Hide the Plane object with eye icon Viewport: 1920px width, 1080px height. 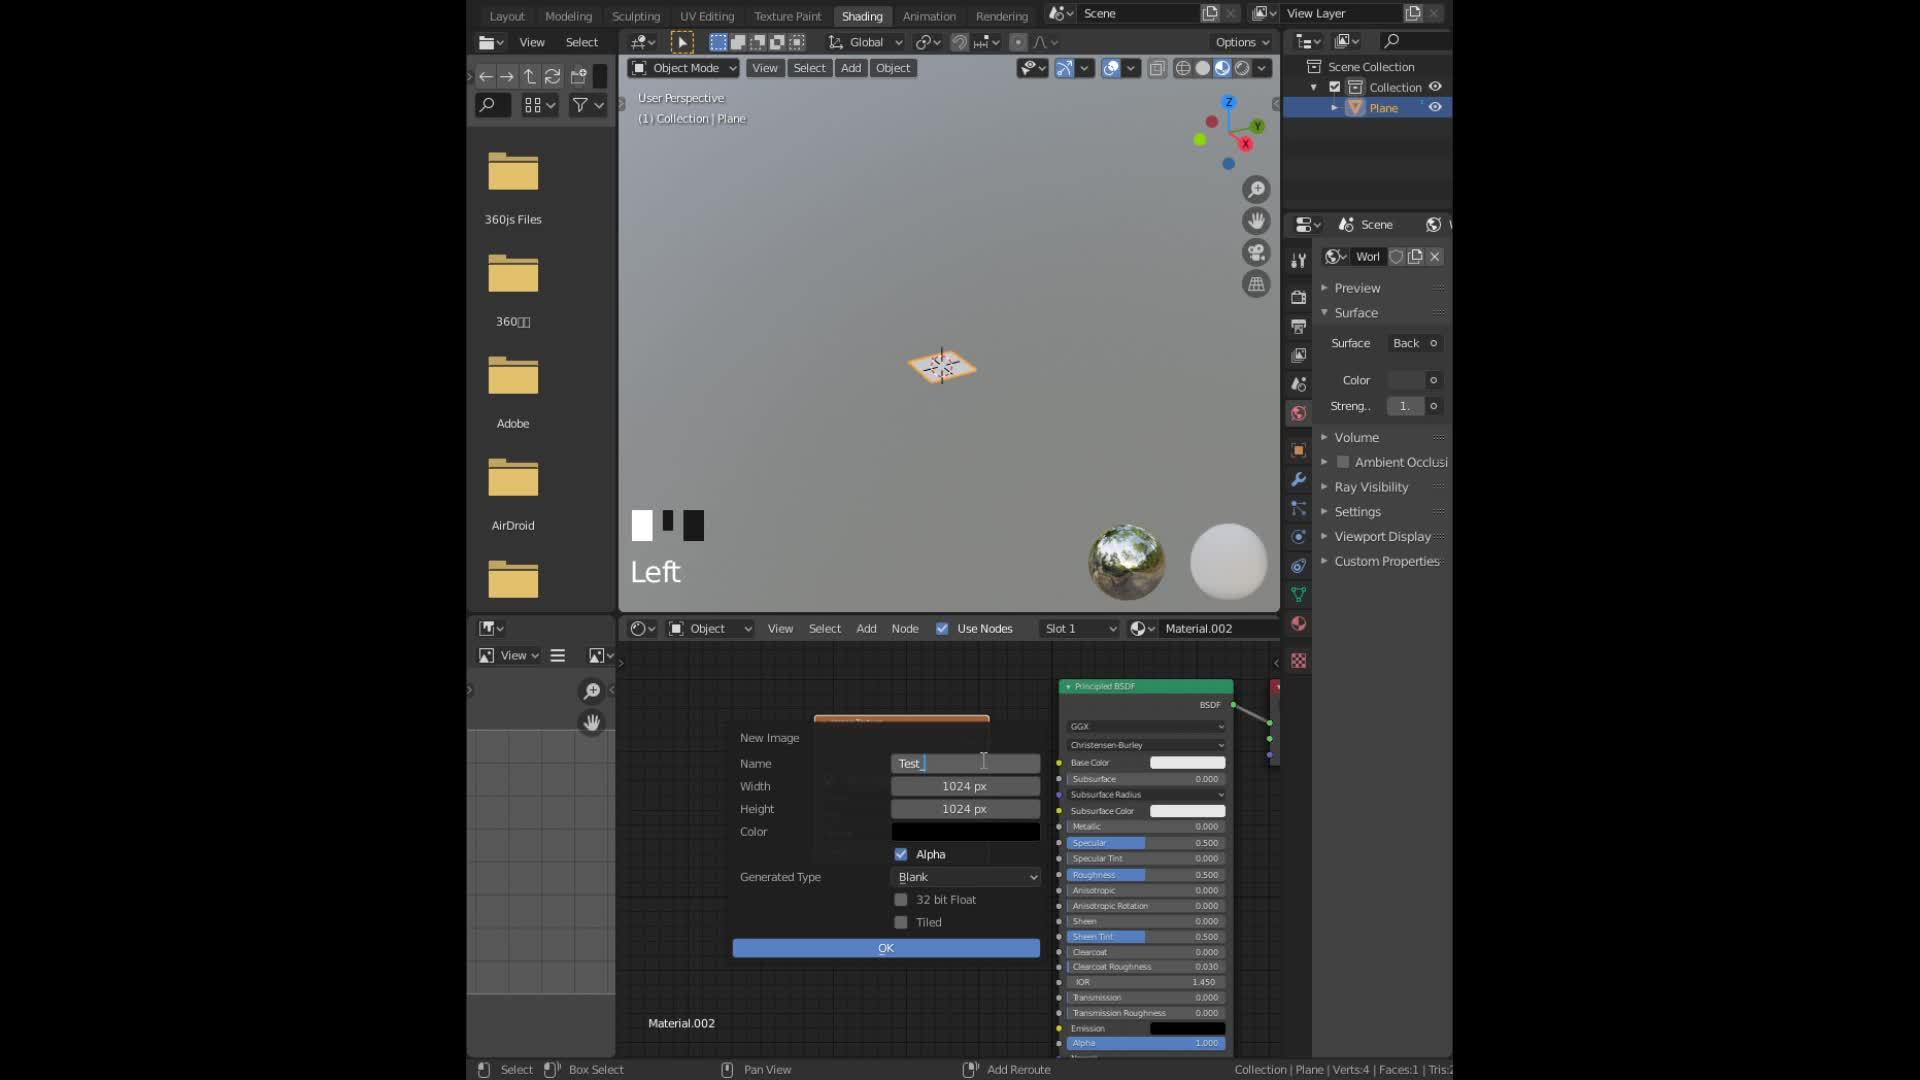tap(1435, 107)
